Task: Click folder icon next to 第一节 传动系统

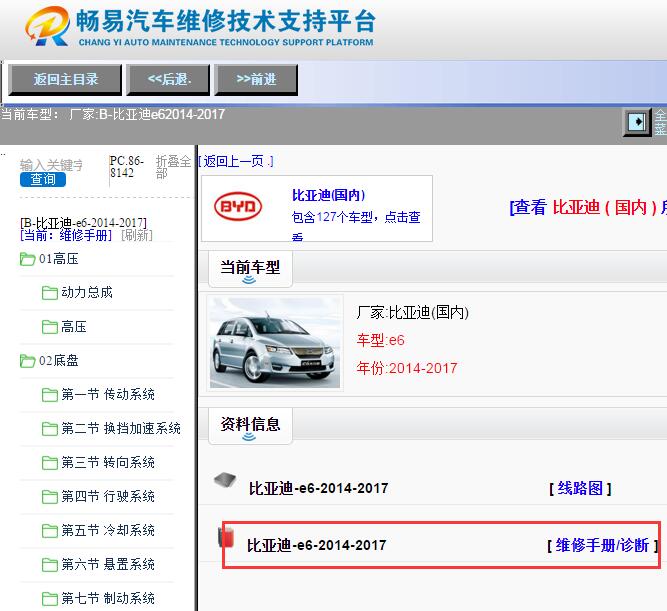Action: coord(50,395)
